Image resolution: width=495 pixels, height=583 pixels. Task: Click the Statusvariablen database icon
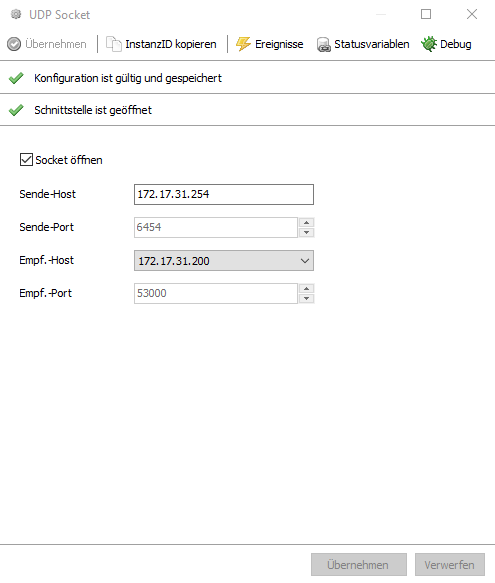pyautogui.click(x=324, y=45)
